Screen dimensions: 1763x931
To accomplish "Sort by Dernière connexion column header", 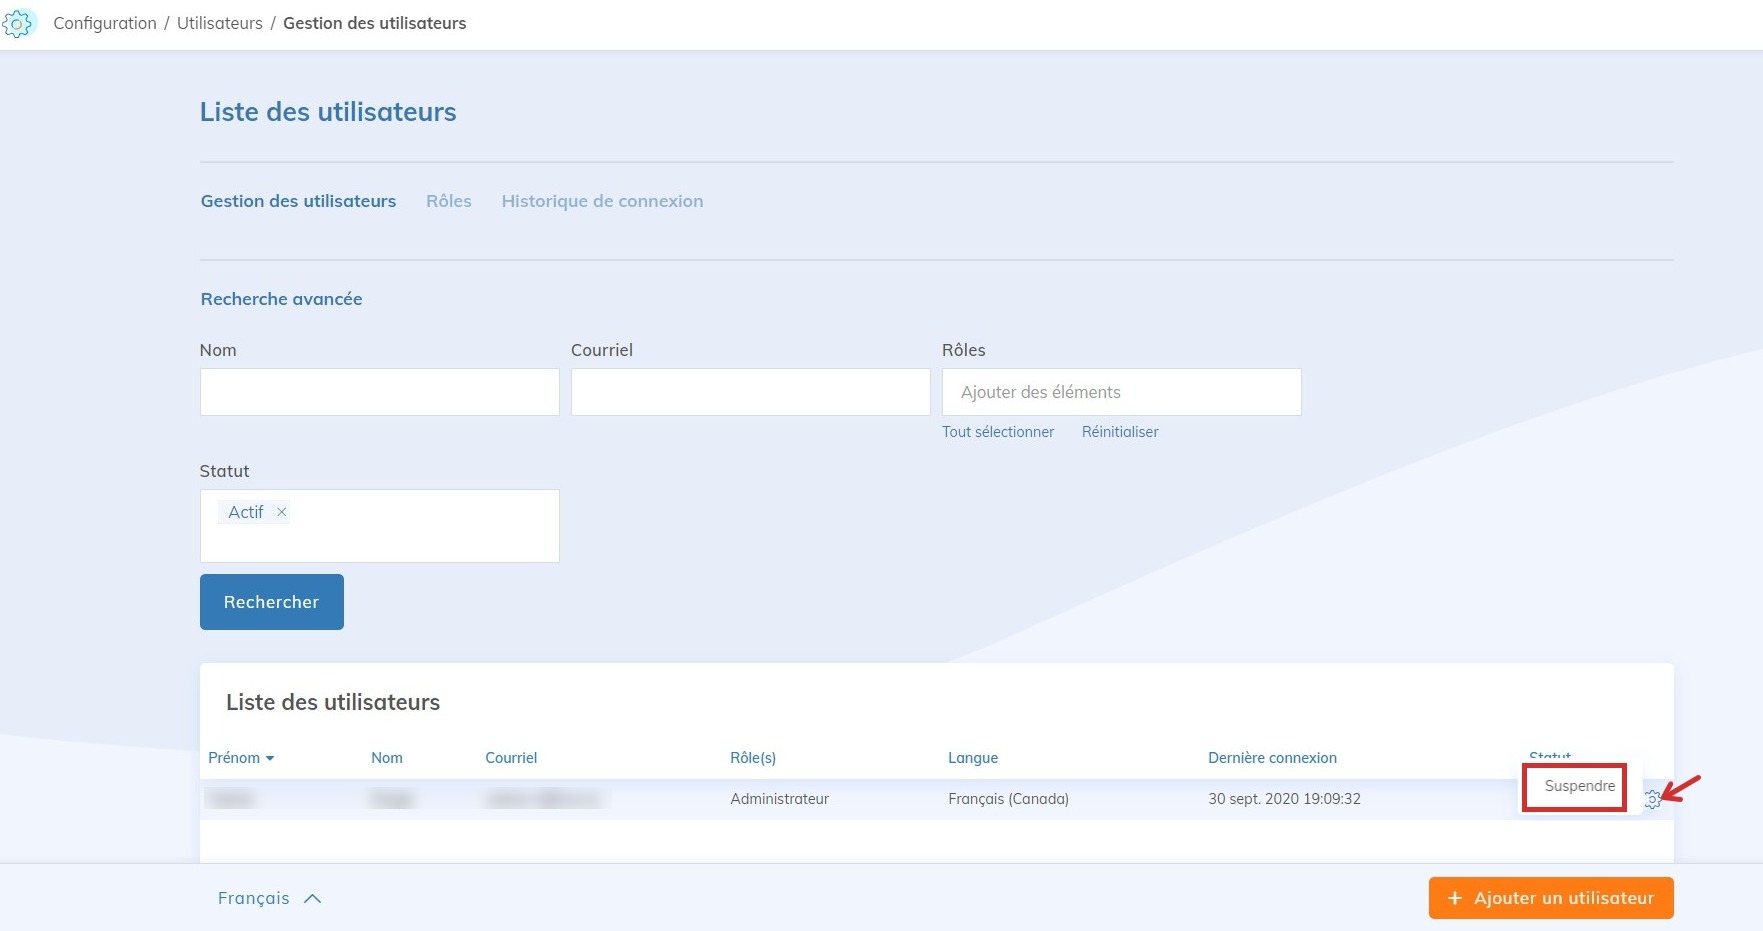I will point(1271,758).
